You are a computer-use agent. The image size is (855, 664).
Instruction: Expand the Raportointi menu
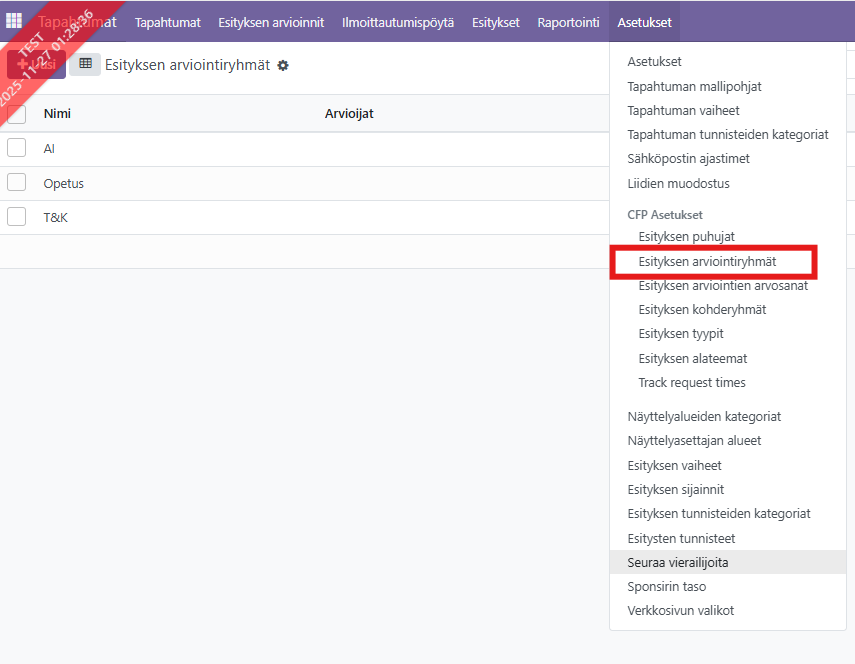coord(568,22)
